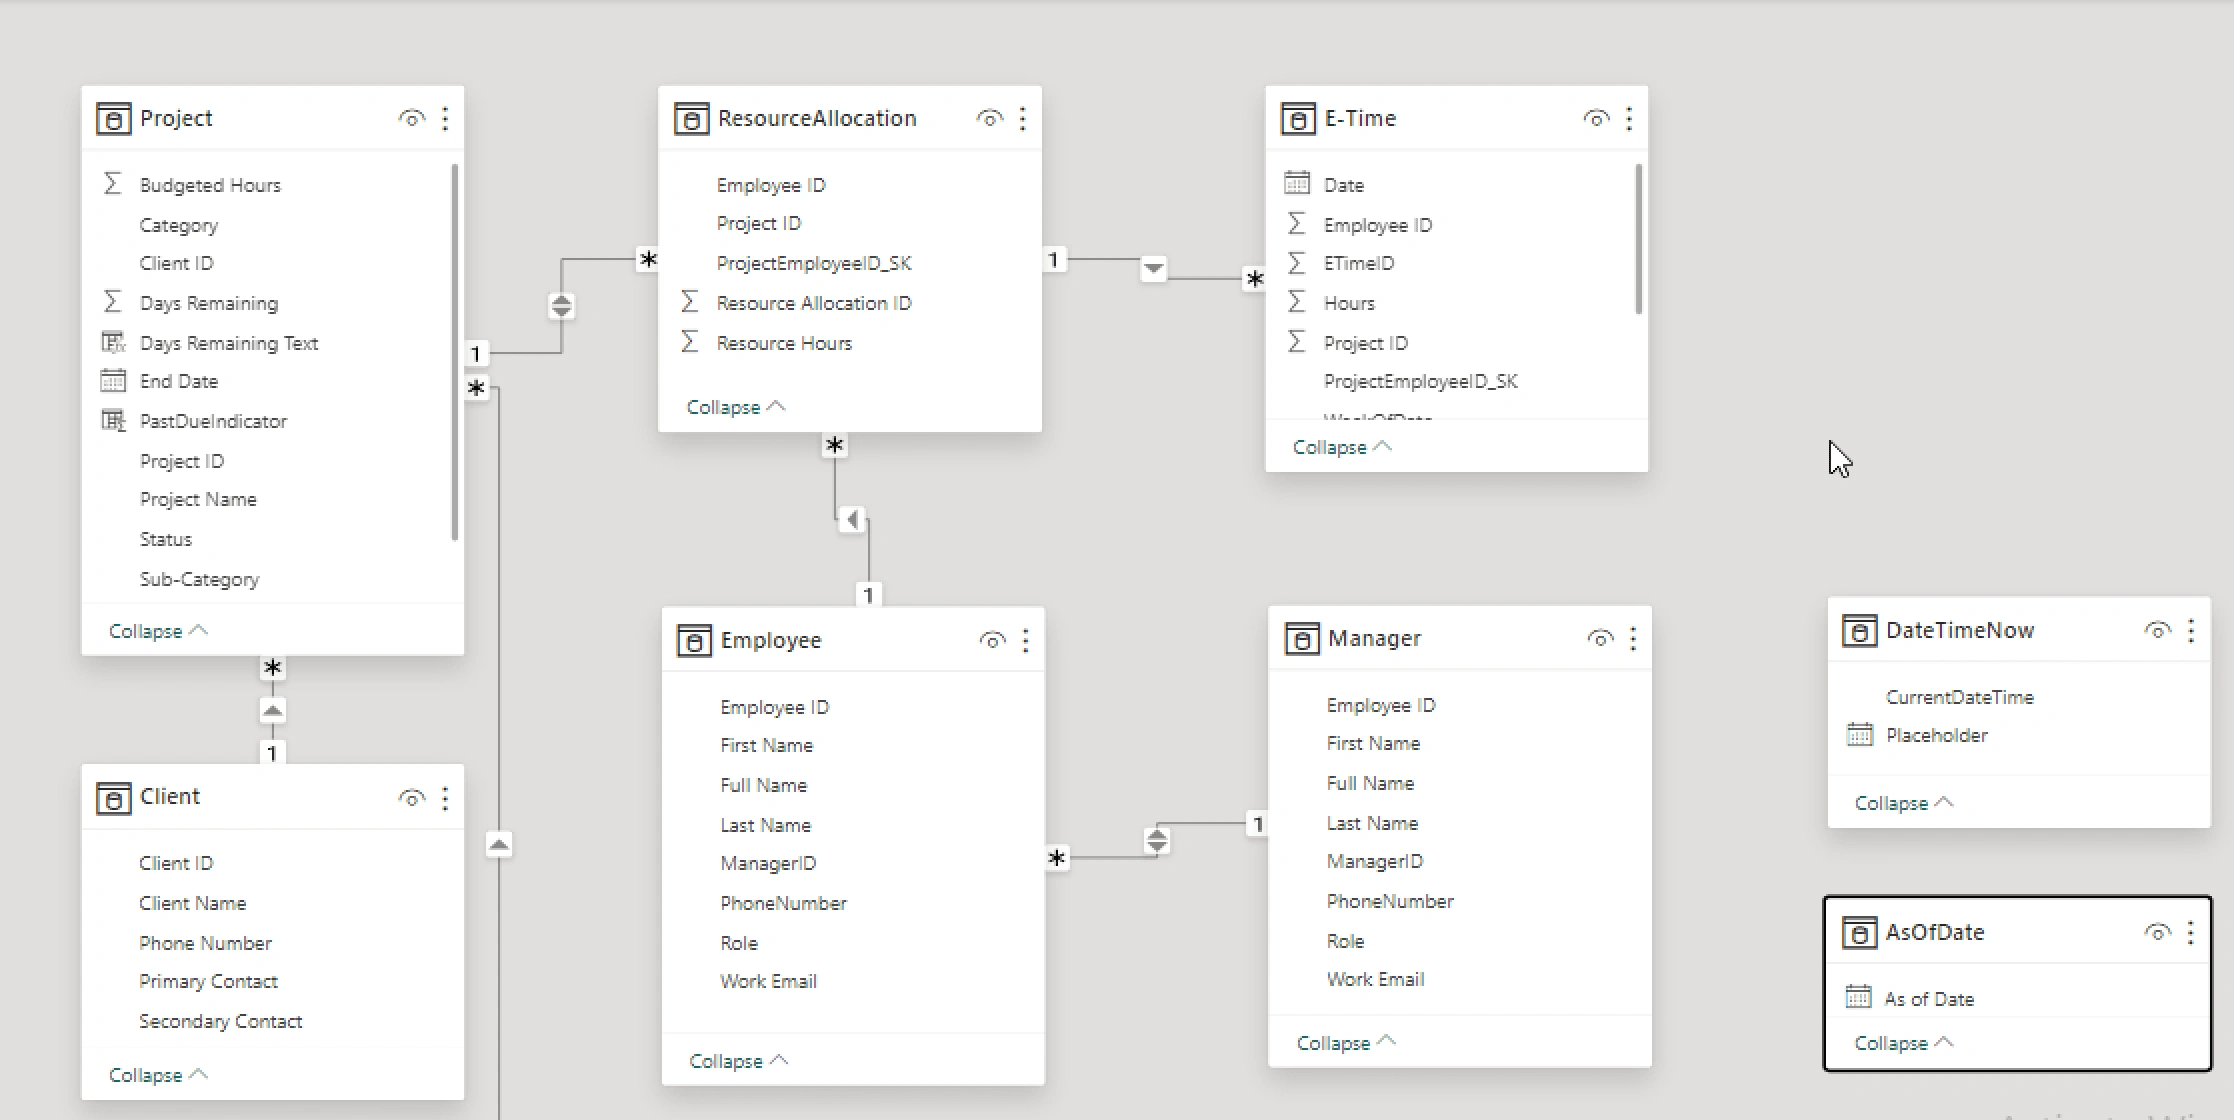Select ResourceAllocation to E-Time relationship arrow
The width and height of the screenshot is (2234, 1120).
(1153, 269)
